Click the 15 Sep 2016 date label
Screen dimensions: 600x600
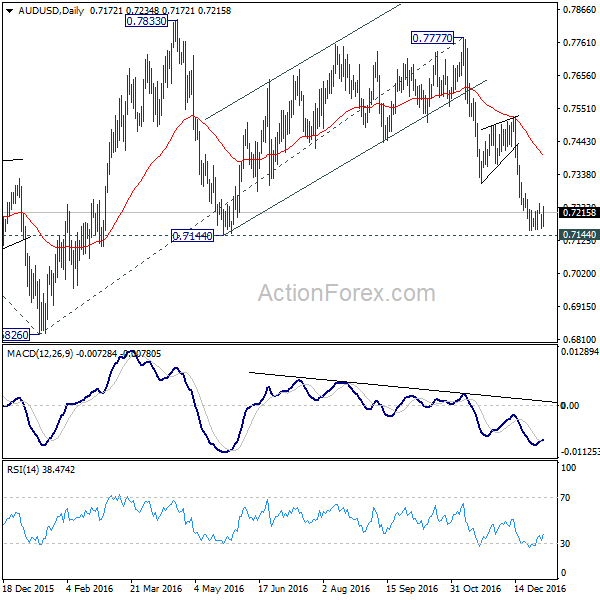pos(412,588)
